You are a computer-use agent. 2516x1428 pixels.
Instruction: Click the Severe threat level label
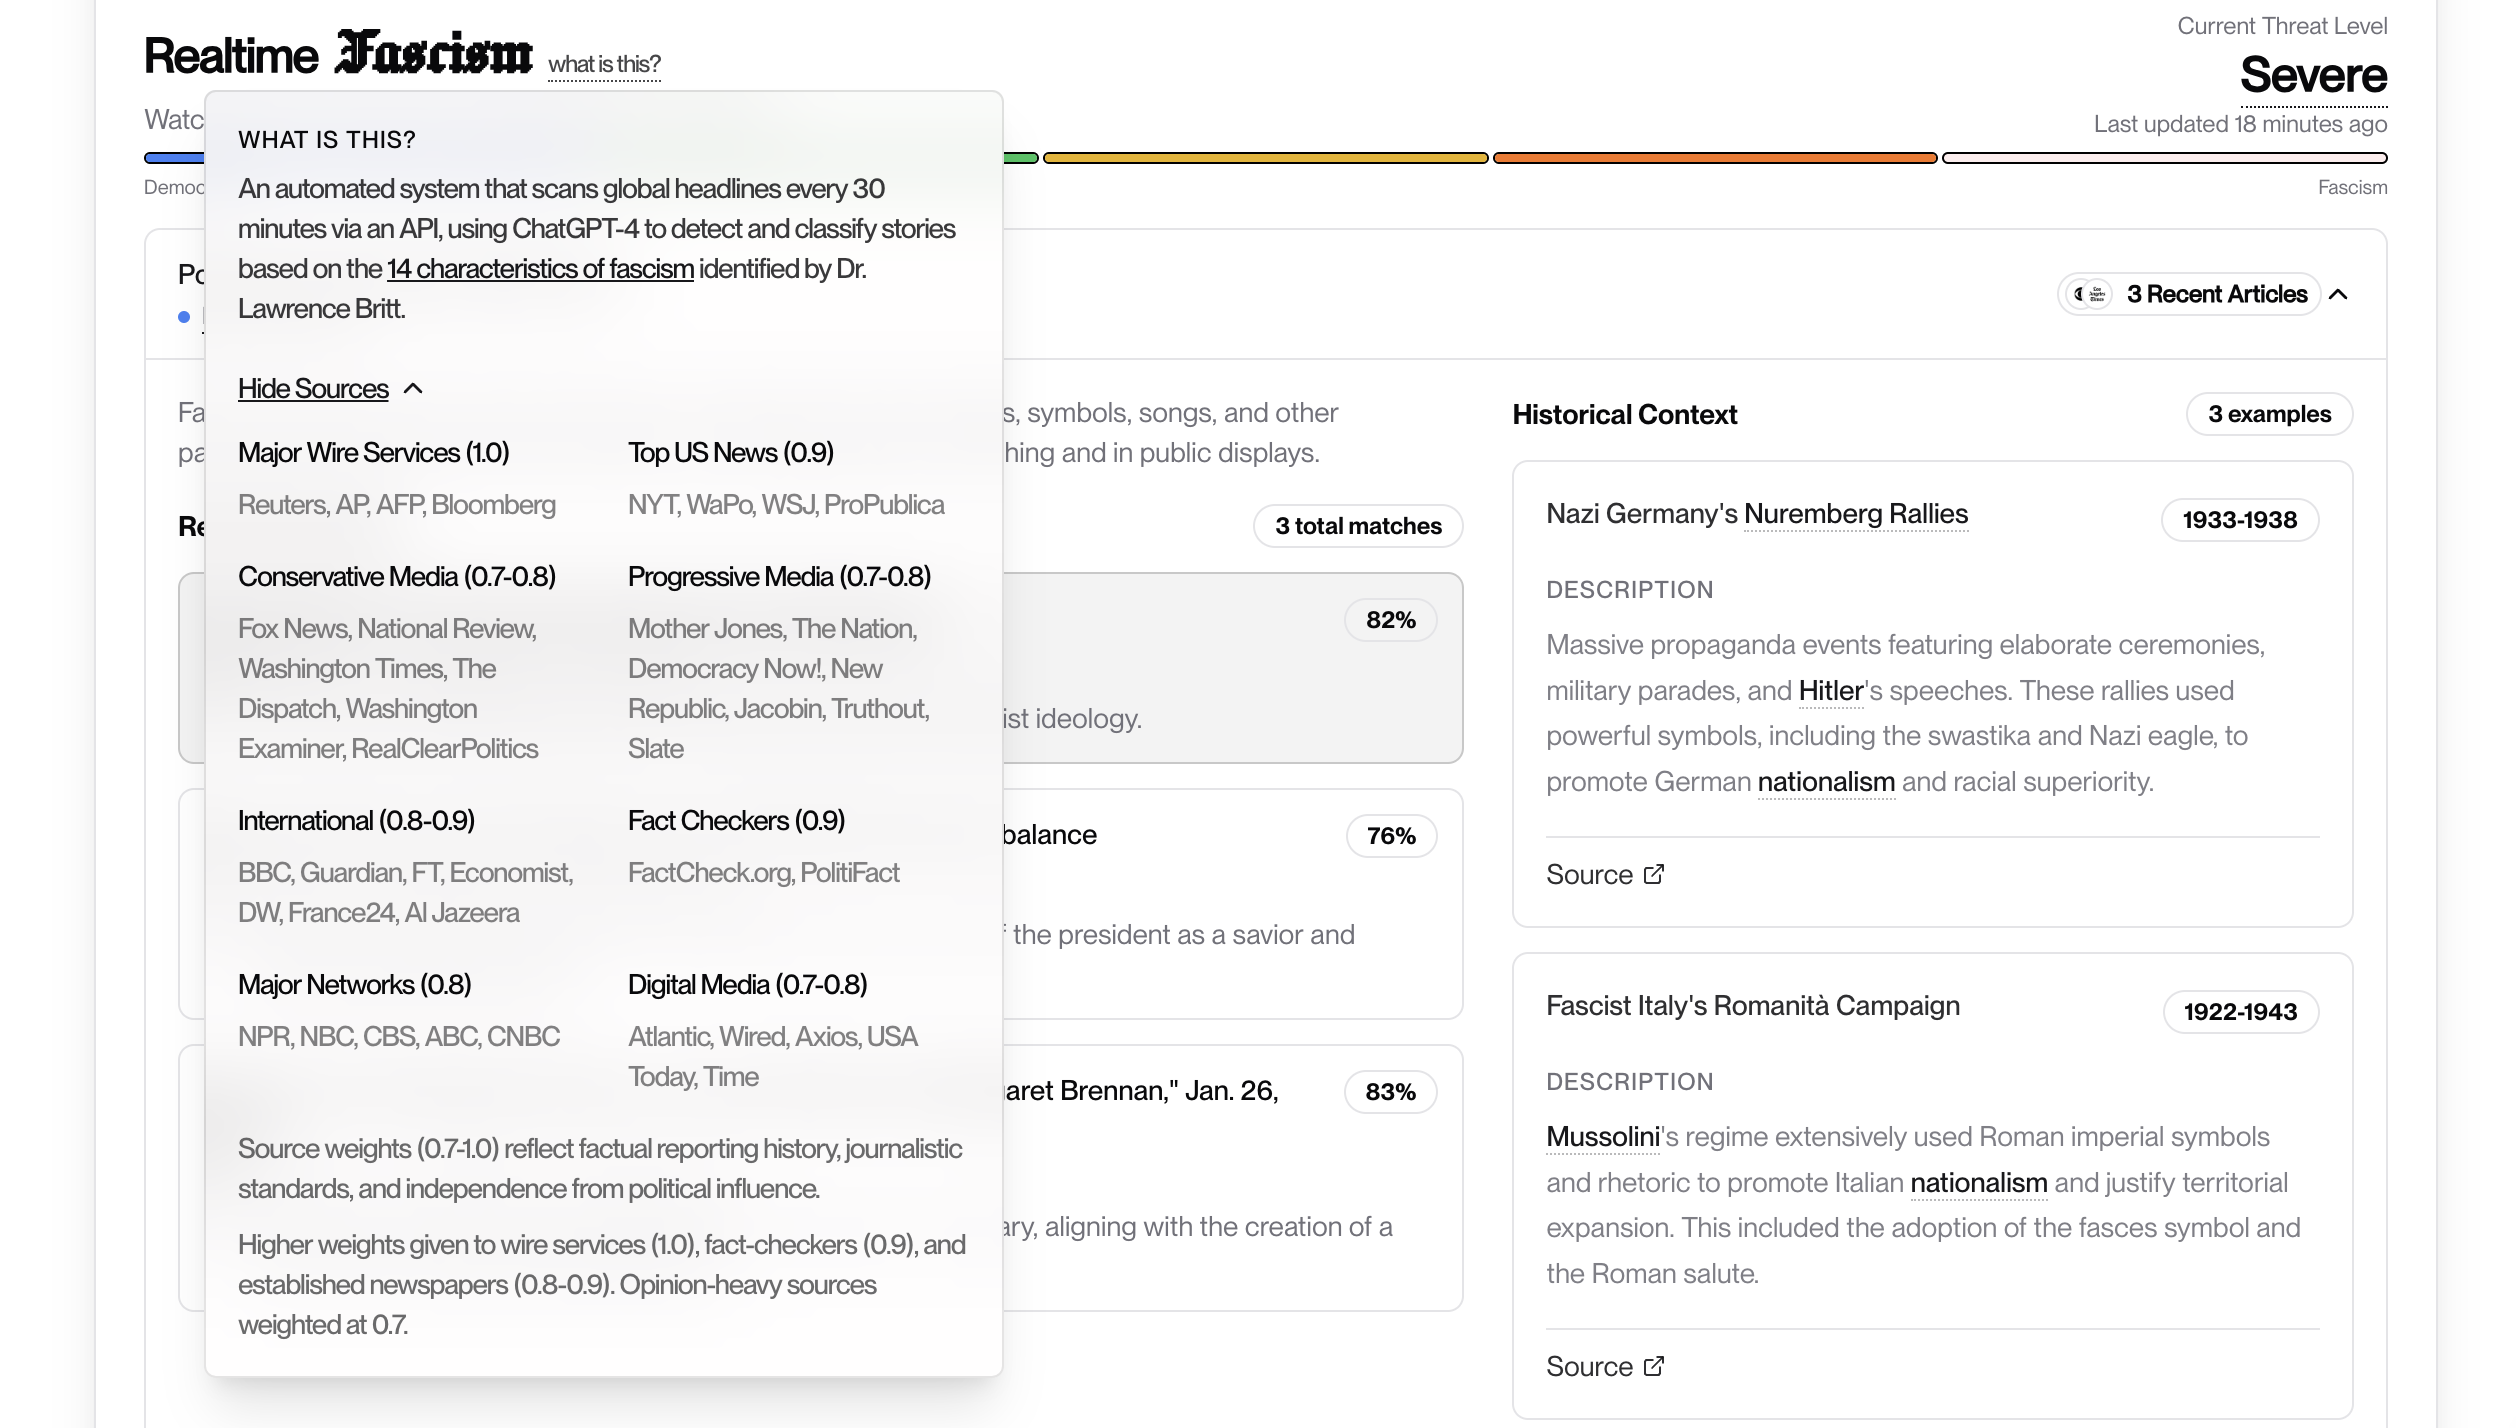[2313, 75]
